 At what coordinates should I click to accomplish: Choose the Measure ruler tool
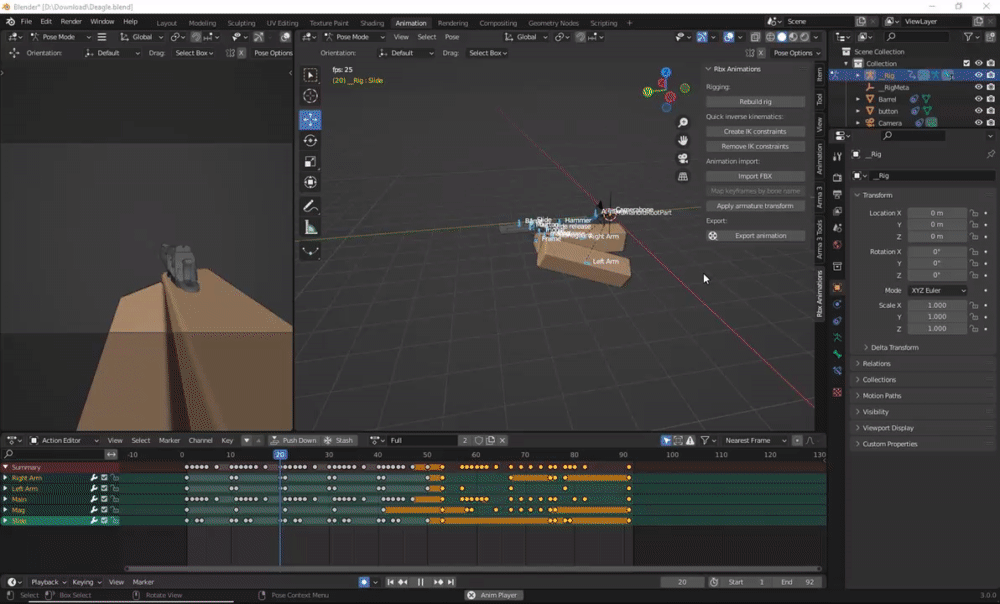point(310,228)
